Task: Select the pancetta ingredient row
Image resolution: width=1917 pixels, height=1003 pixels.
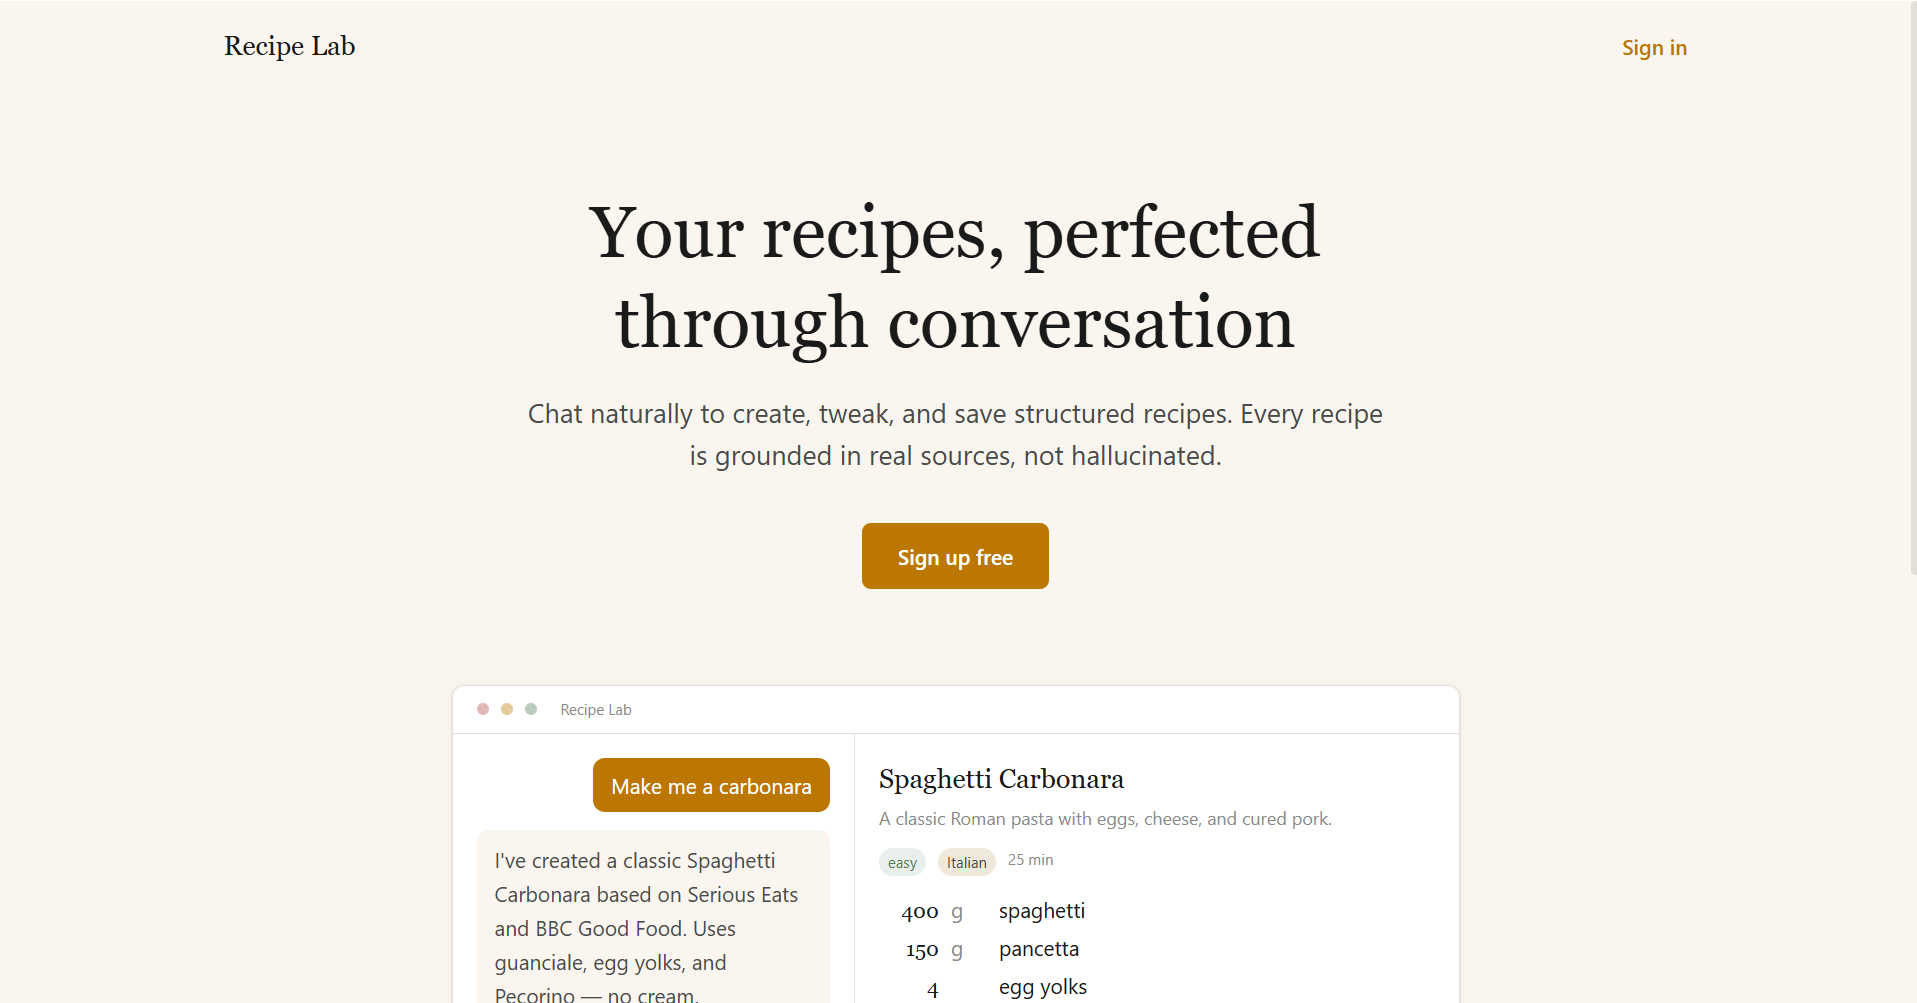Action: [1038, 949]
